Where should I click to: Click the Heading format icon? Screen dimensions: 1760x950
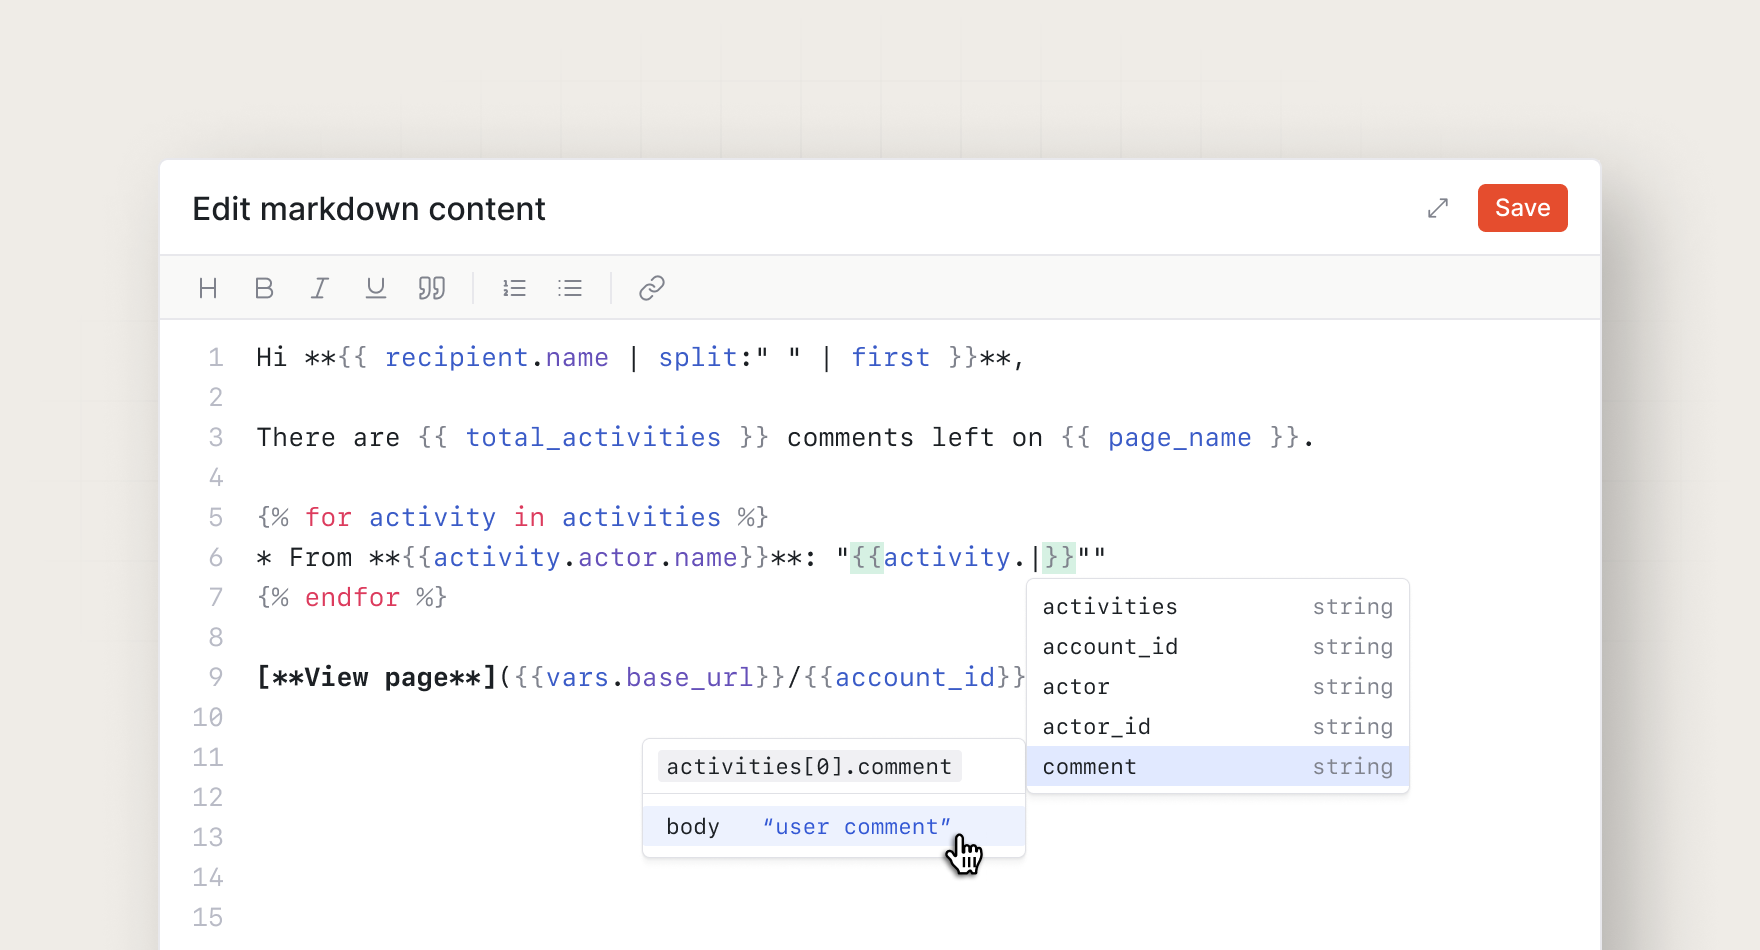click(x=208, y=289)
